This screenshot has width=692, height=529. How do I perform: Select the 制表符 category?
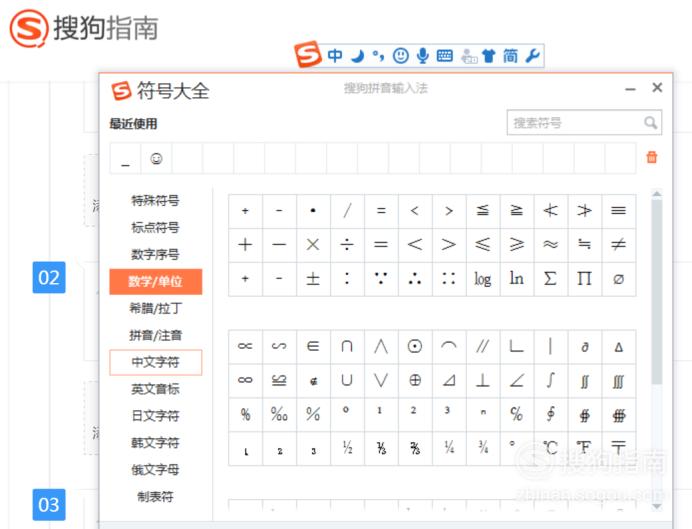pos(155,497)
